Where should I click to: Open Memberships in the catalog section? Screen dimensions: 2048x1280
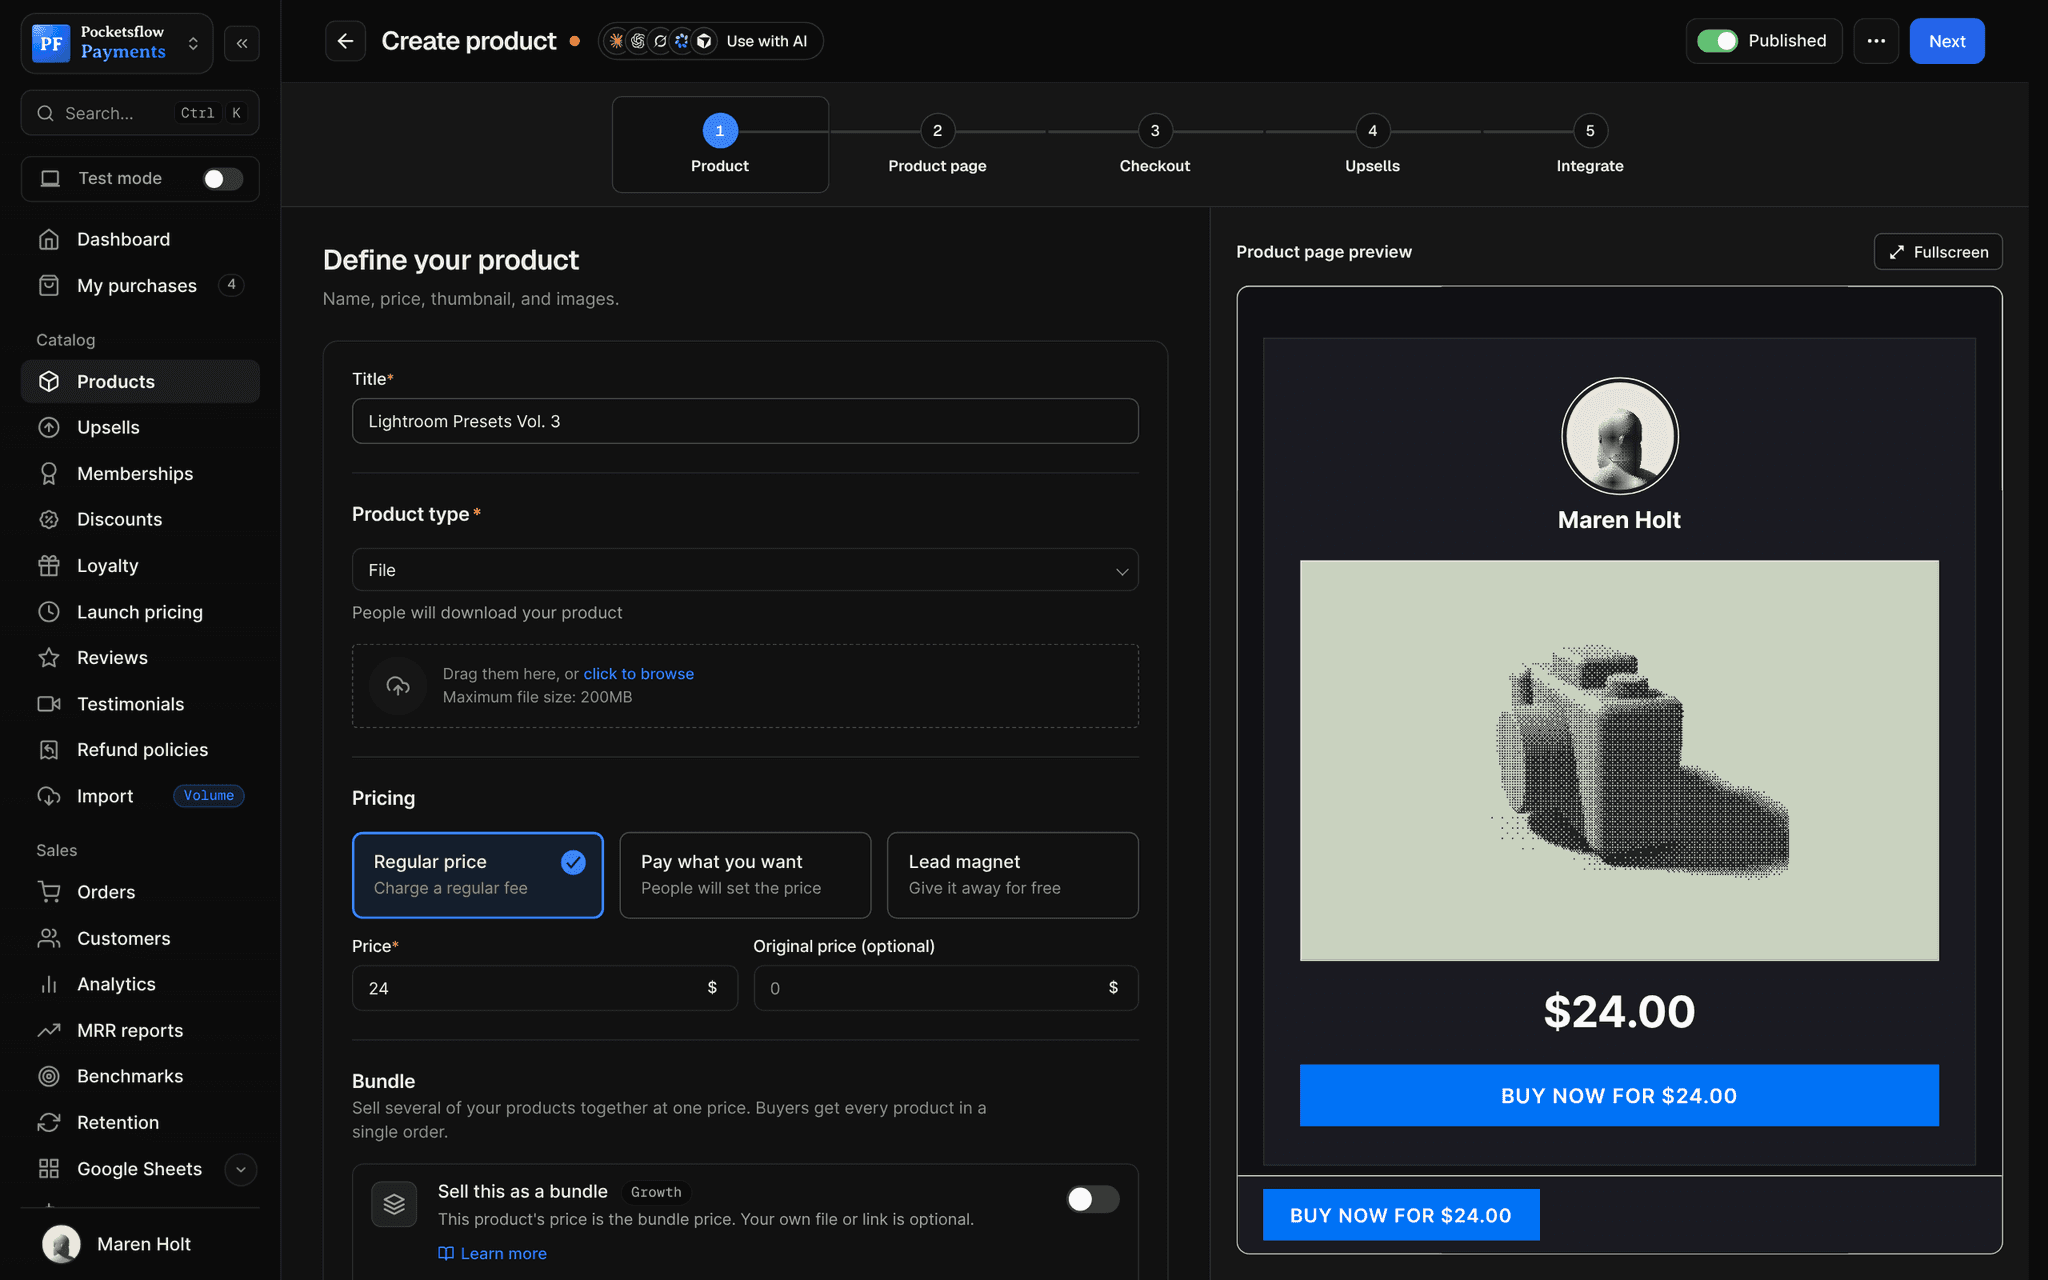[x=140, y=473]
